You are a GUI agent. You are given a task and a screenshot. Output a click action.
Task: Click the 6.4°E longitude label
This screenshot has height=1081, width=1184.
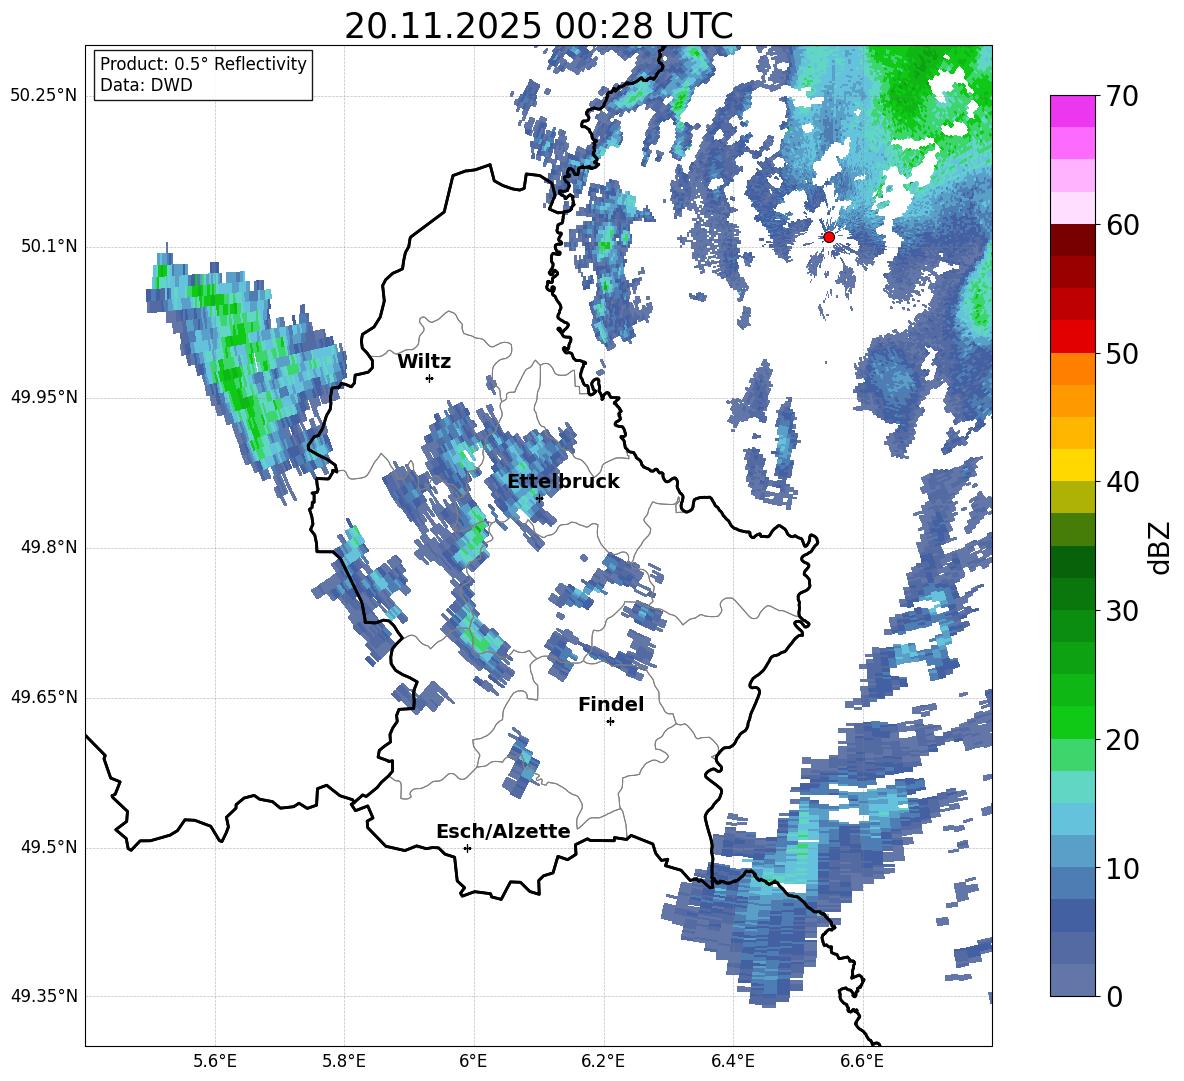pos(732,1062)
